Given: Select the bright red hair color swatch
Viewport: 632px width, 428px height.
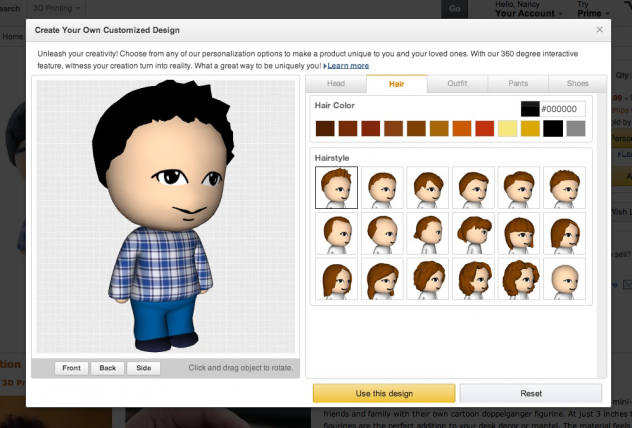Looking at the screenshot, I should point(484,129).
